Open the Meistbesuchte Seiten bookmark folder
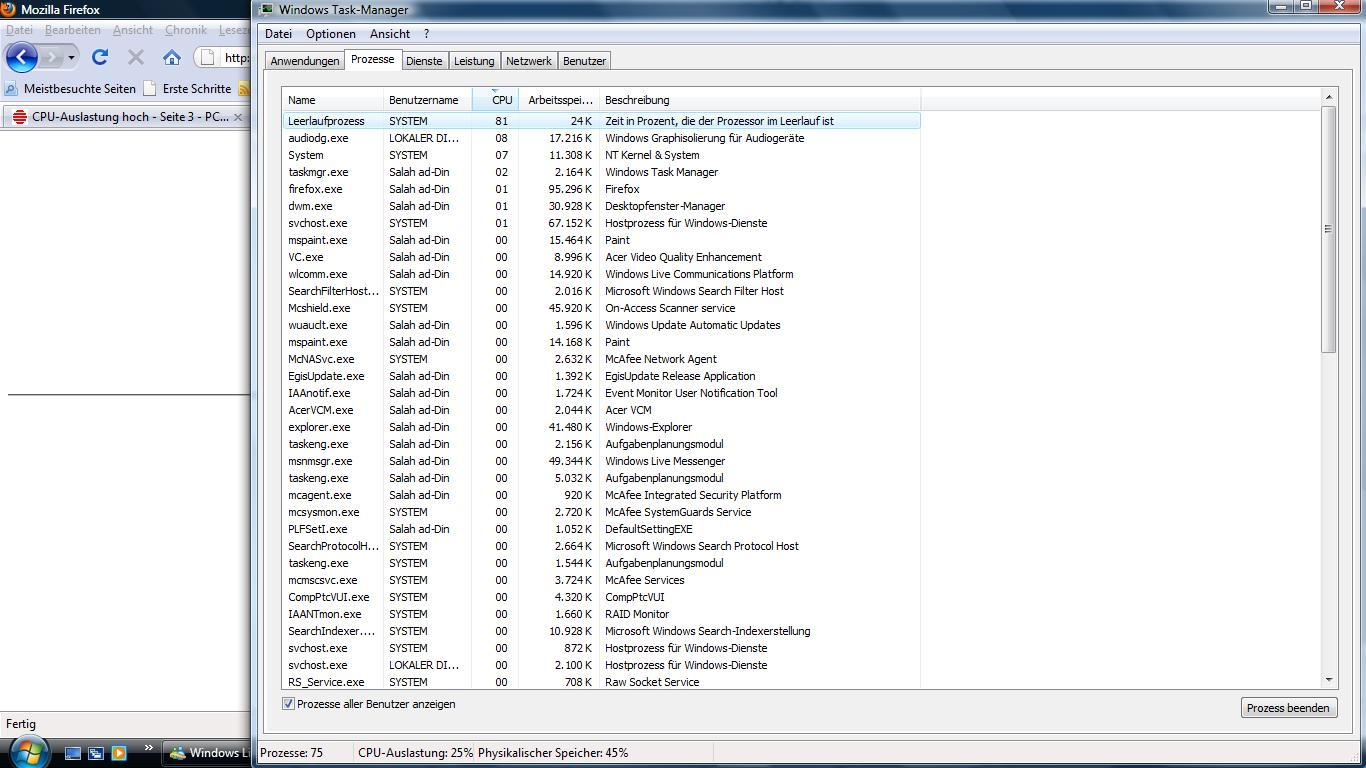This screenshot has width=1366, height=768. 70,88
